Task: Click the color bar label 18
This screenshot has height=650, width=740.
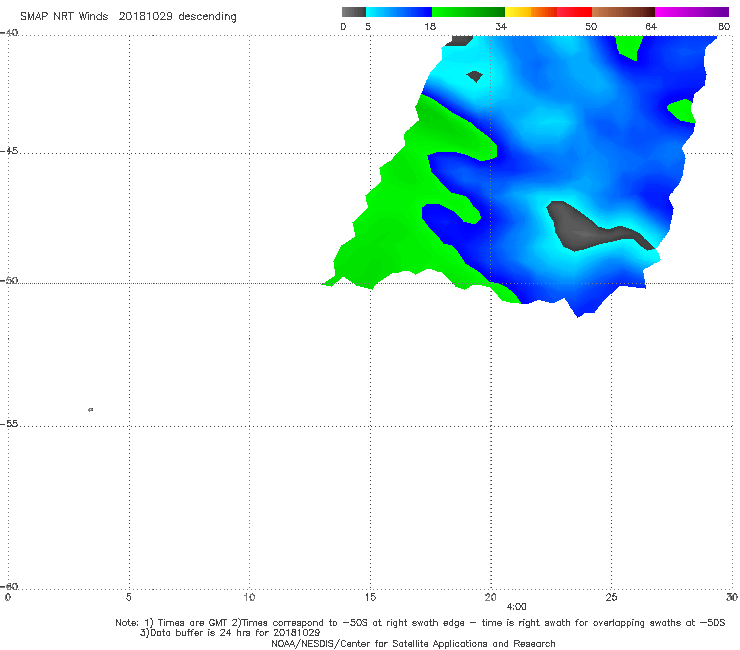Action: 430,27
